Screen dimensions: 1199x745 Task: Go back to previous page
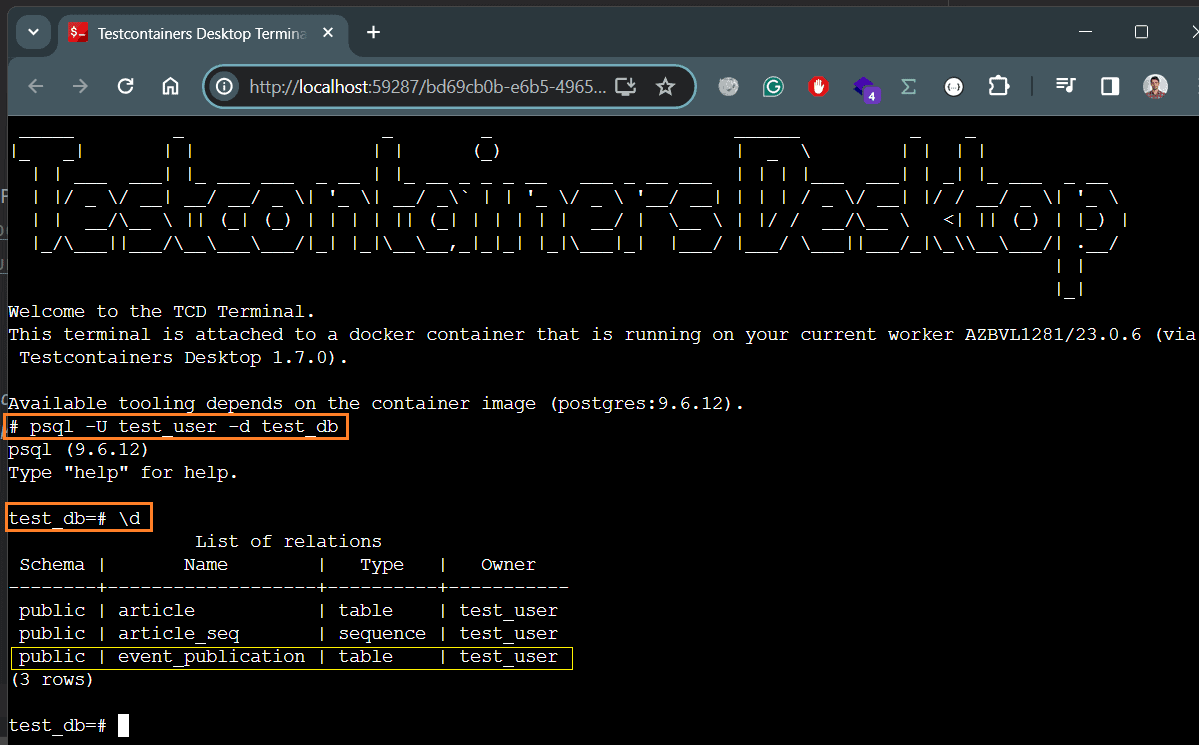pyautogui.click(x=36, y=86)
